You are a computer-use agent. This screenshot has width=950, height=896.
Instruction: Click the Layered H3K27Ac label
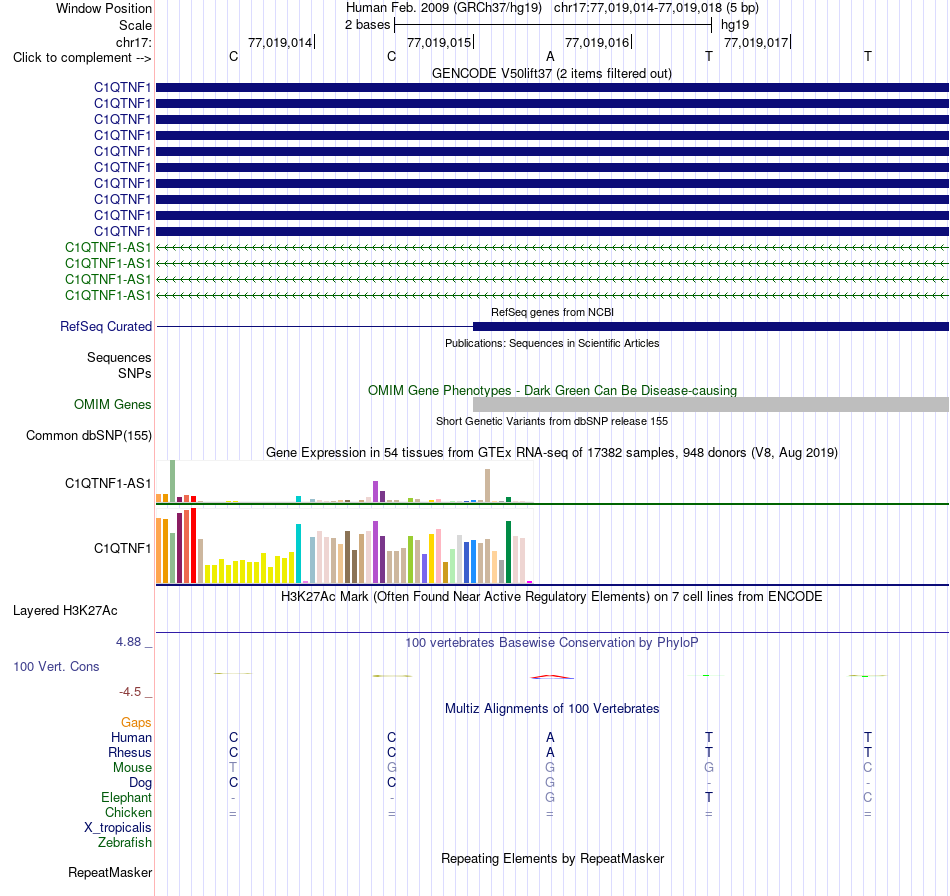tap(65, 611)
